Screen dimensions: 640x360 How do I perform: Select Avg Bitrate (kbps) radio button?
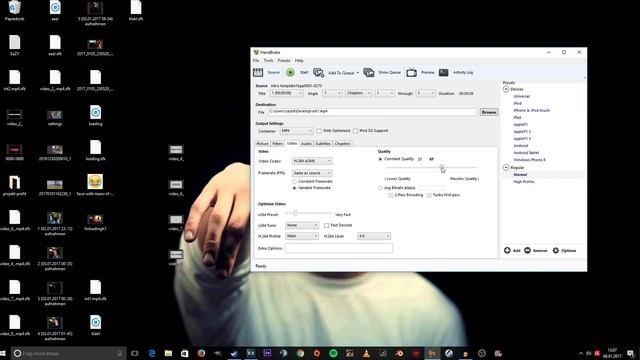point(380,188)
